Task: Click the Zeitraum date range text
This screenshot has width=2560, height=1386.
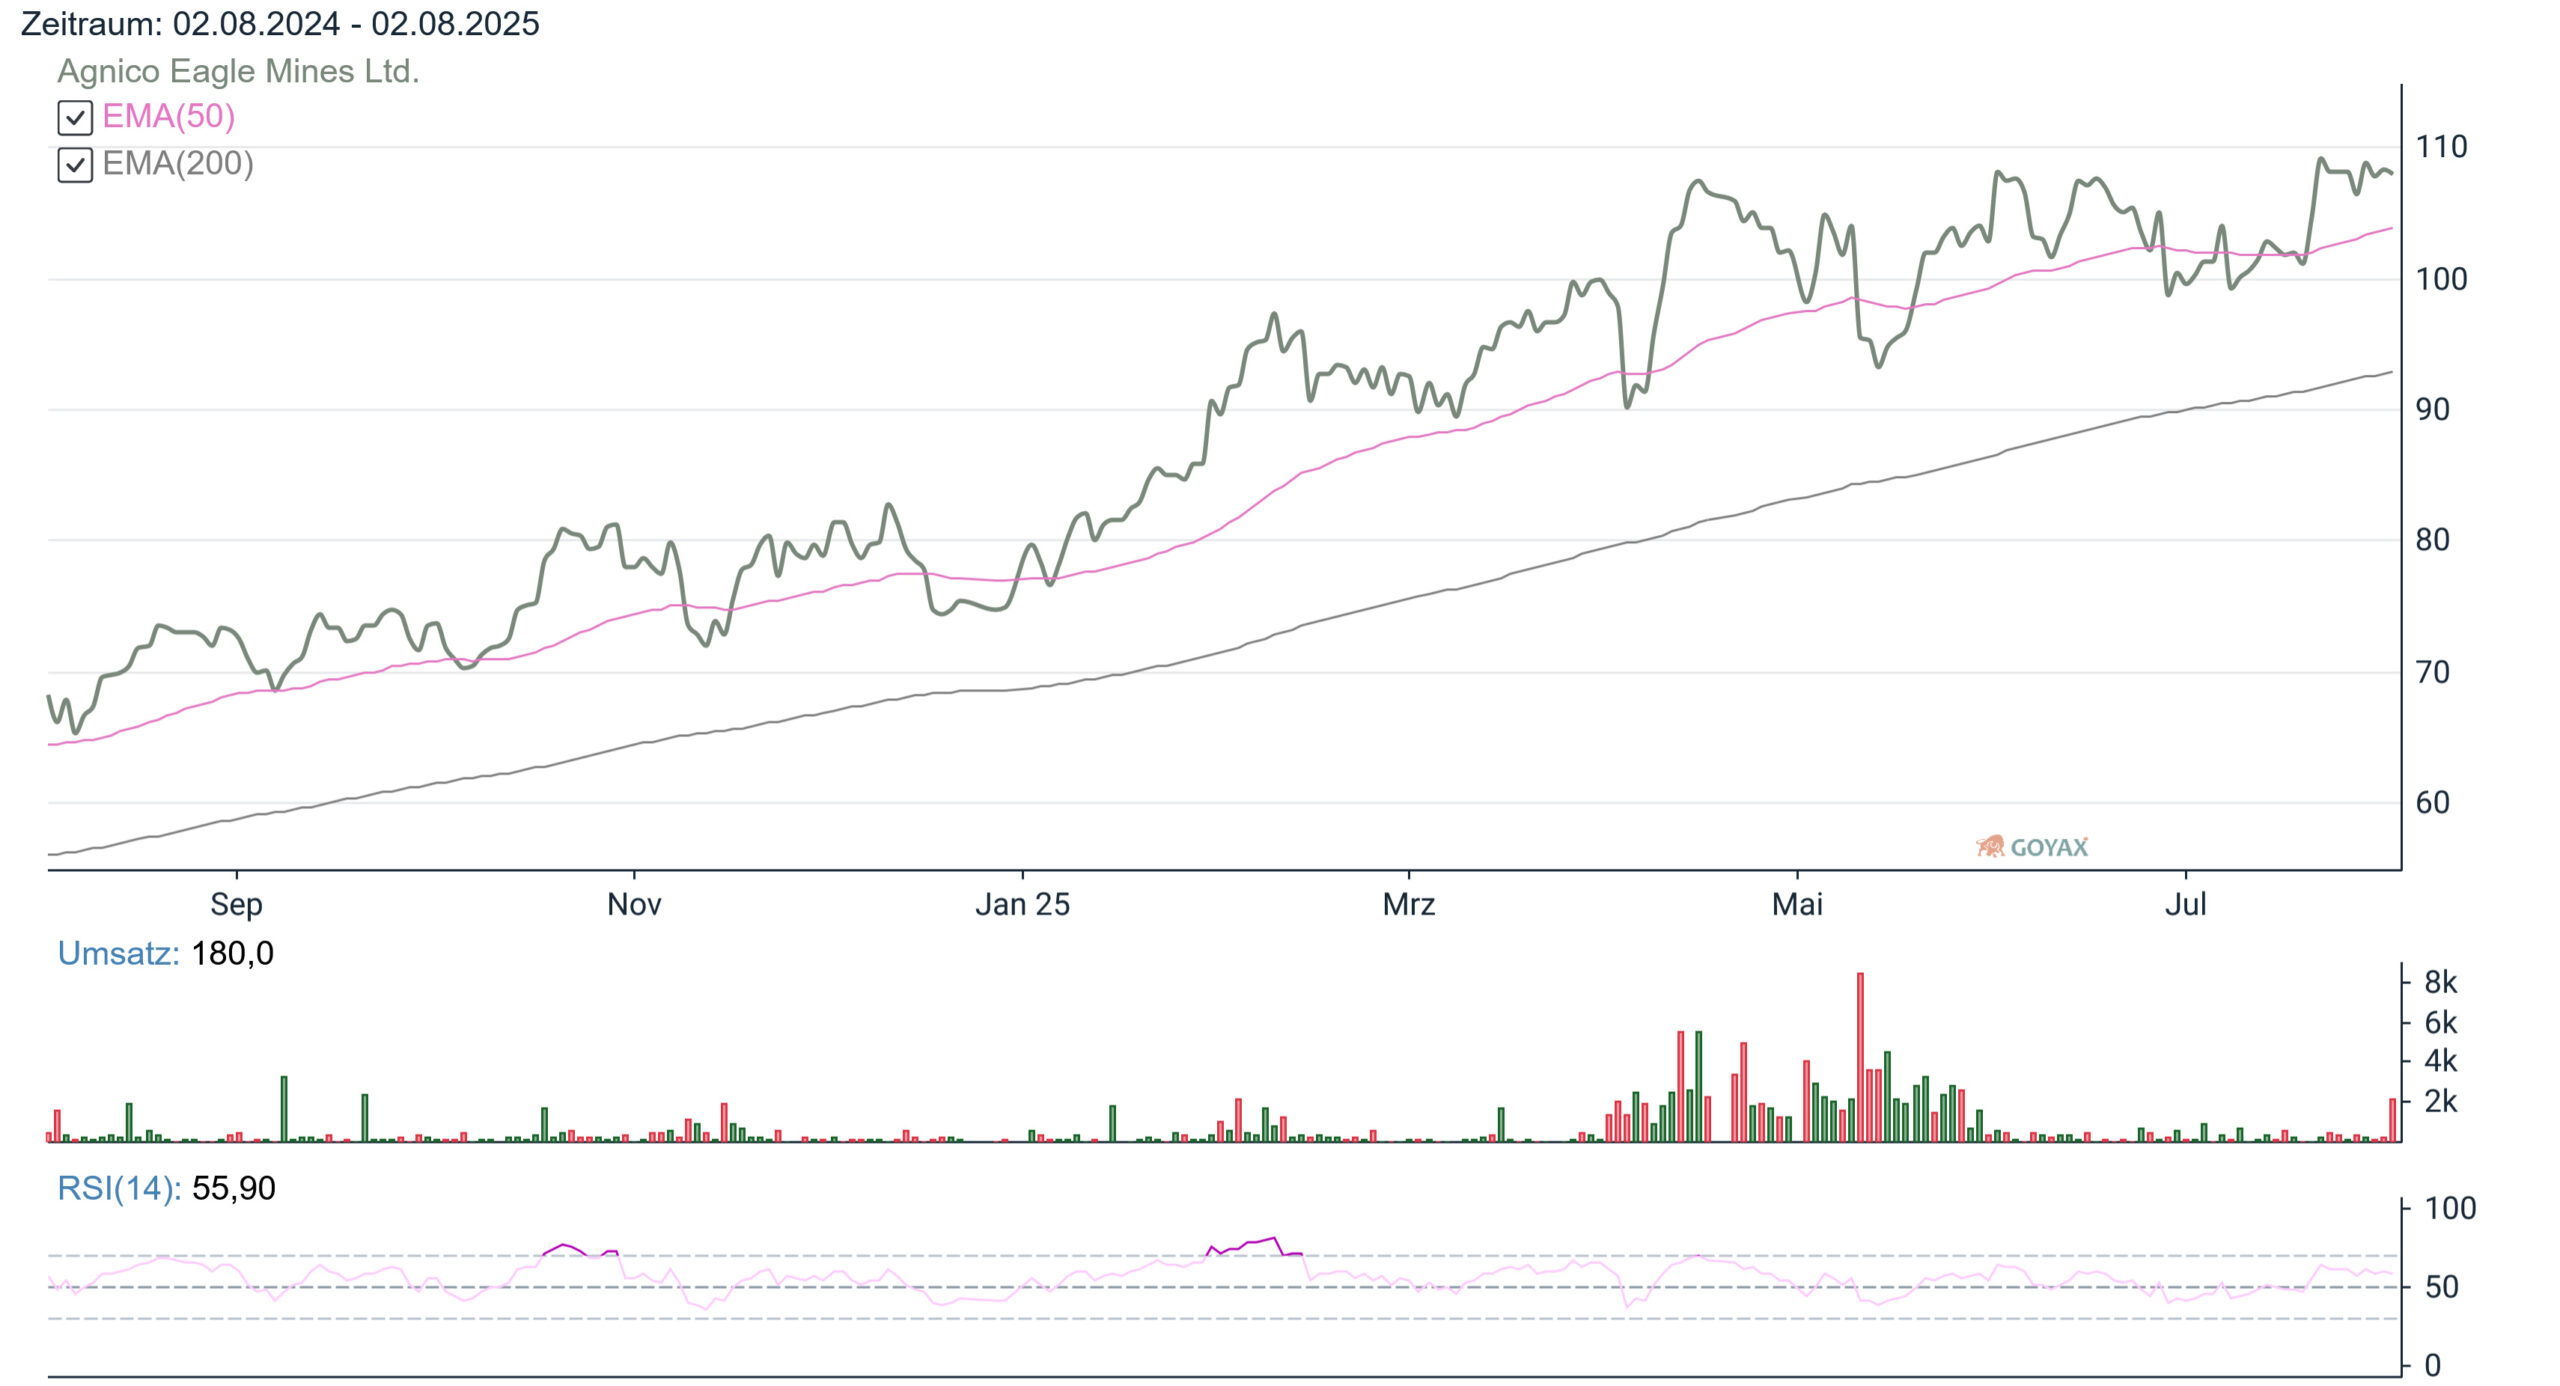Action: tap(280, 24)
